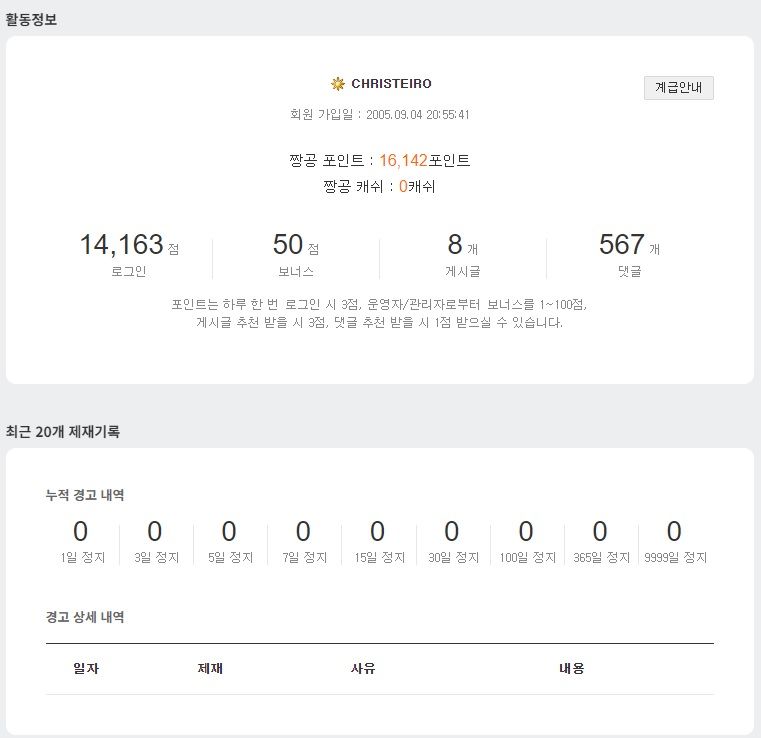Screen dimensions: 761x738
Task: Click the 30일 정지 warning count
Action: point(452,531)
